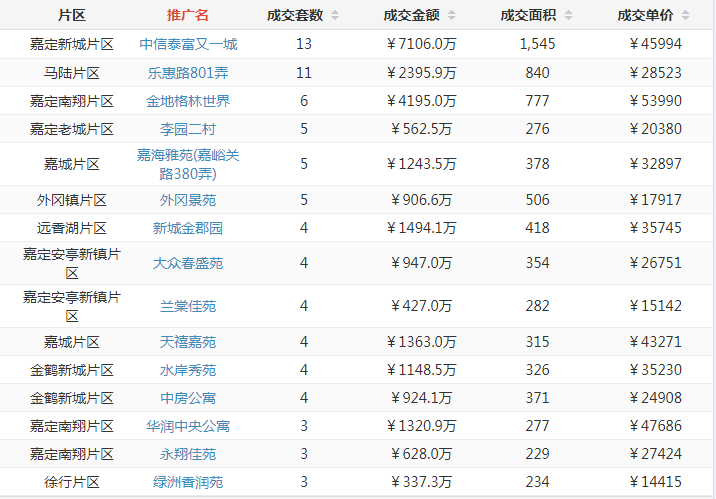
Task: Click the 1,545 area value
Action: [x=537, y=44]
